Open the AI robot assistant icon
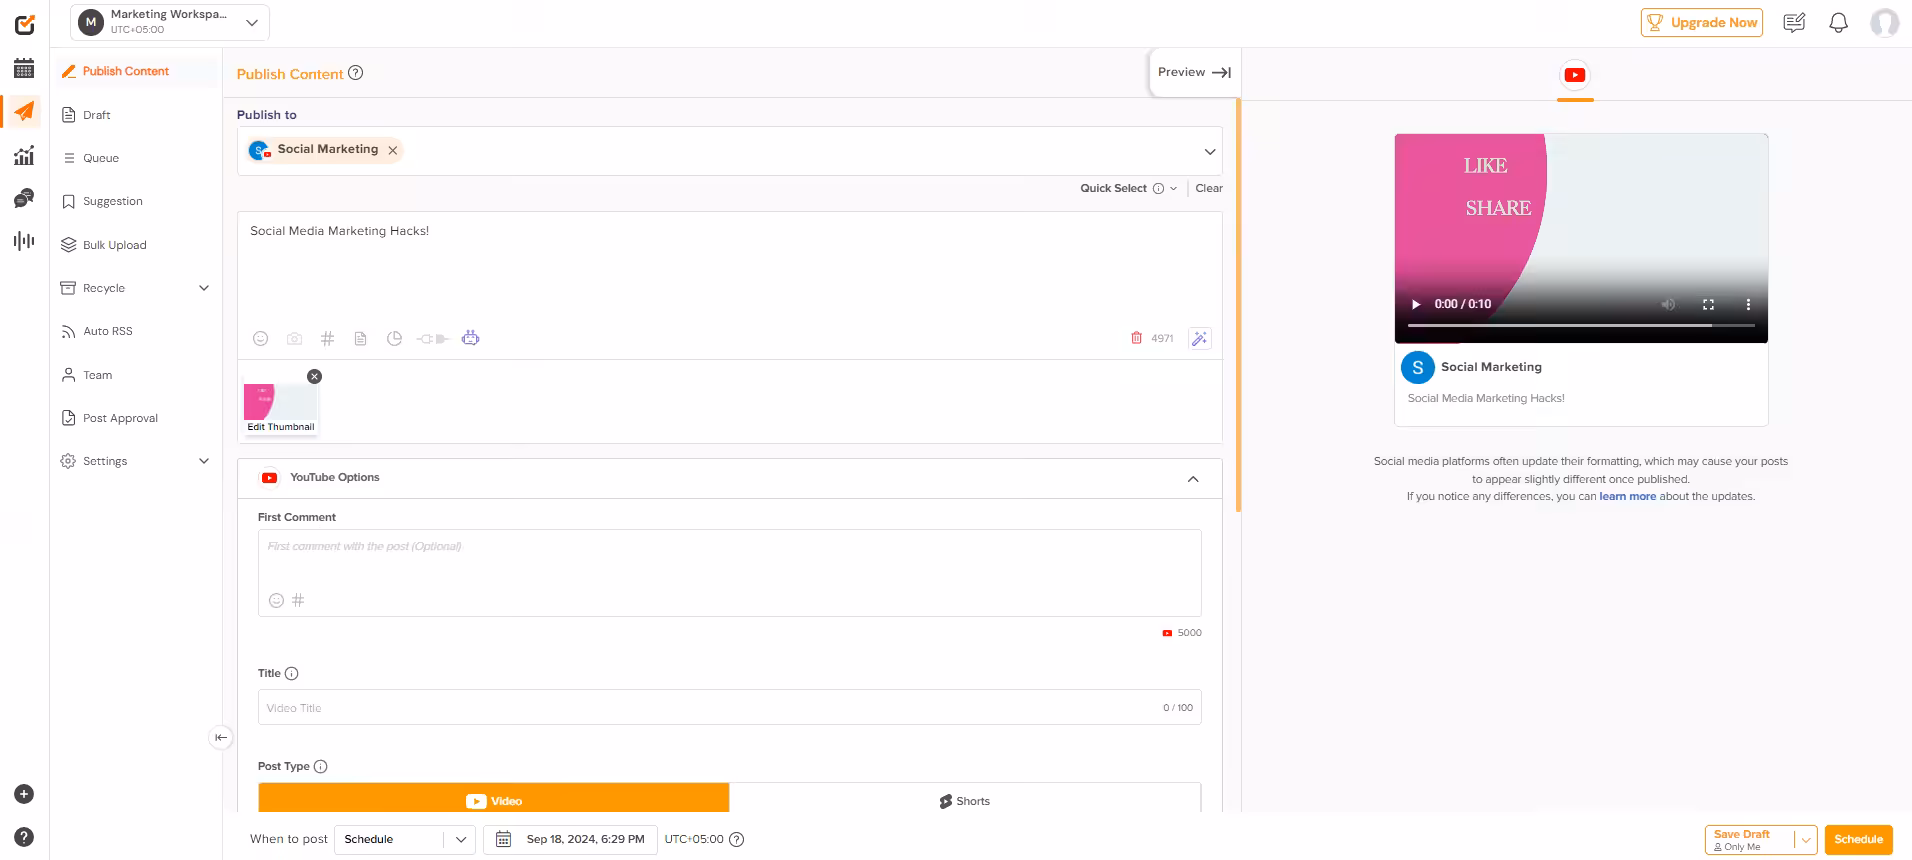 (x=470, y=338)
